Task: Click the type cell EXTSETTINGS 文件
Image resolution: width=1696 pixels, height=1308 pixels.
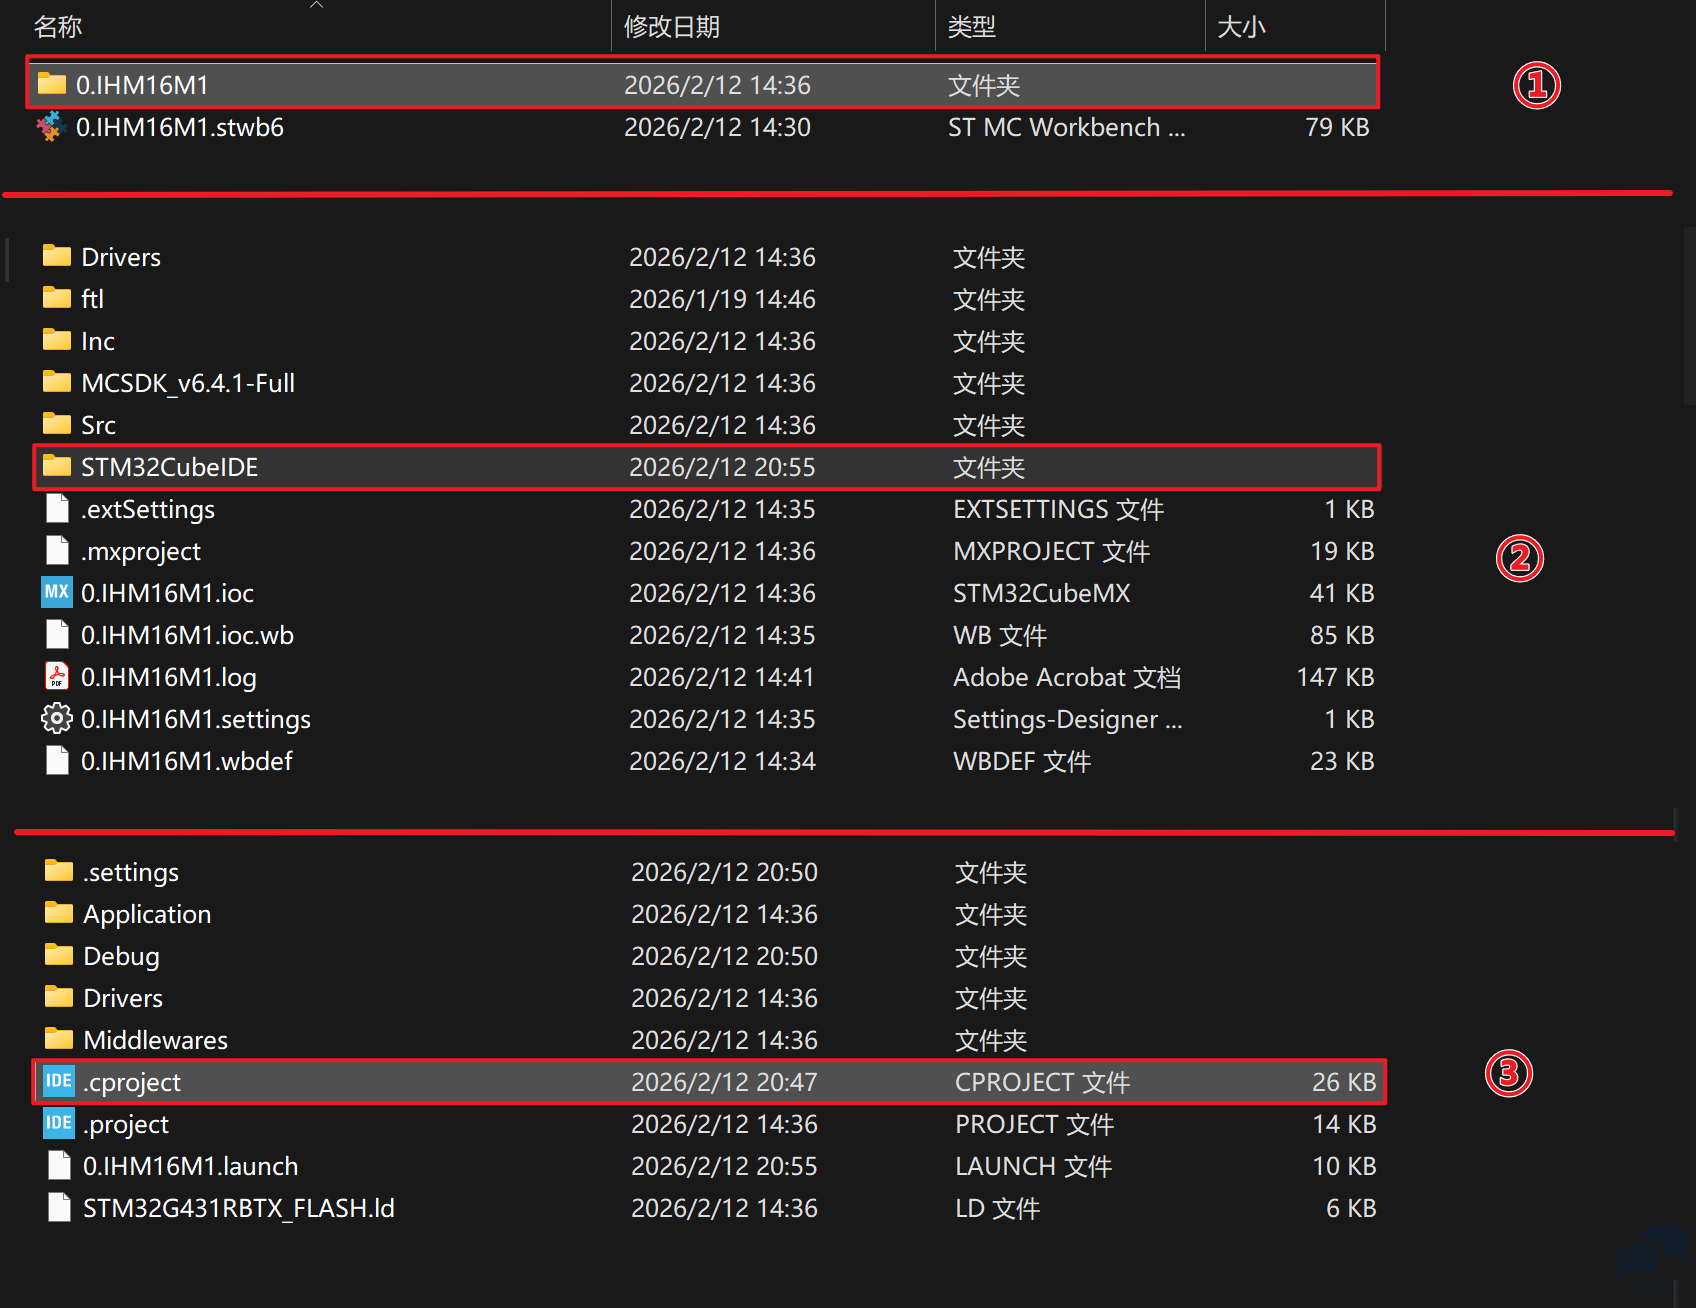Action: [1059, 509]
